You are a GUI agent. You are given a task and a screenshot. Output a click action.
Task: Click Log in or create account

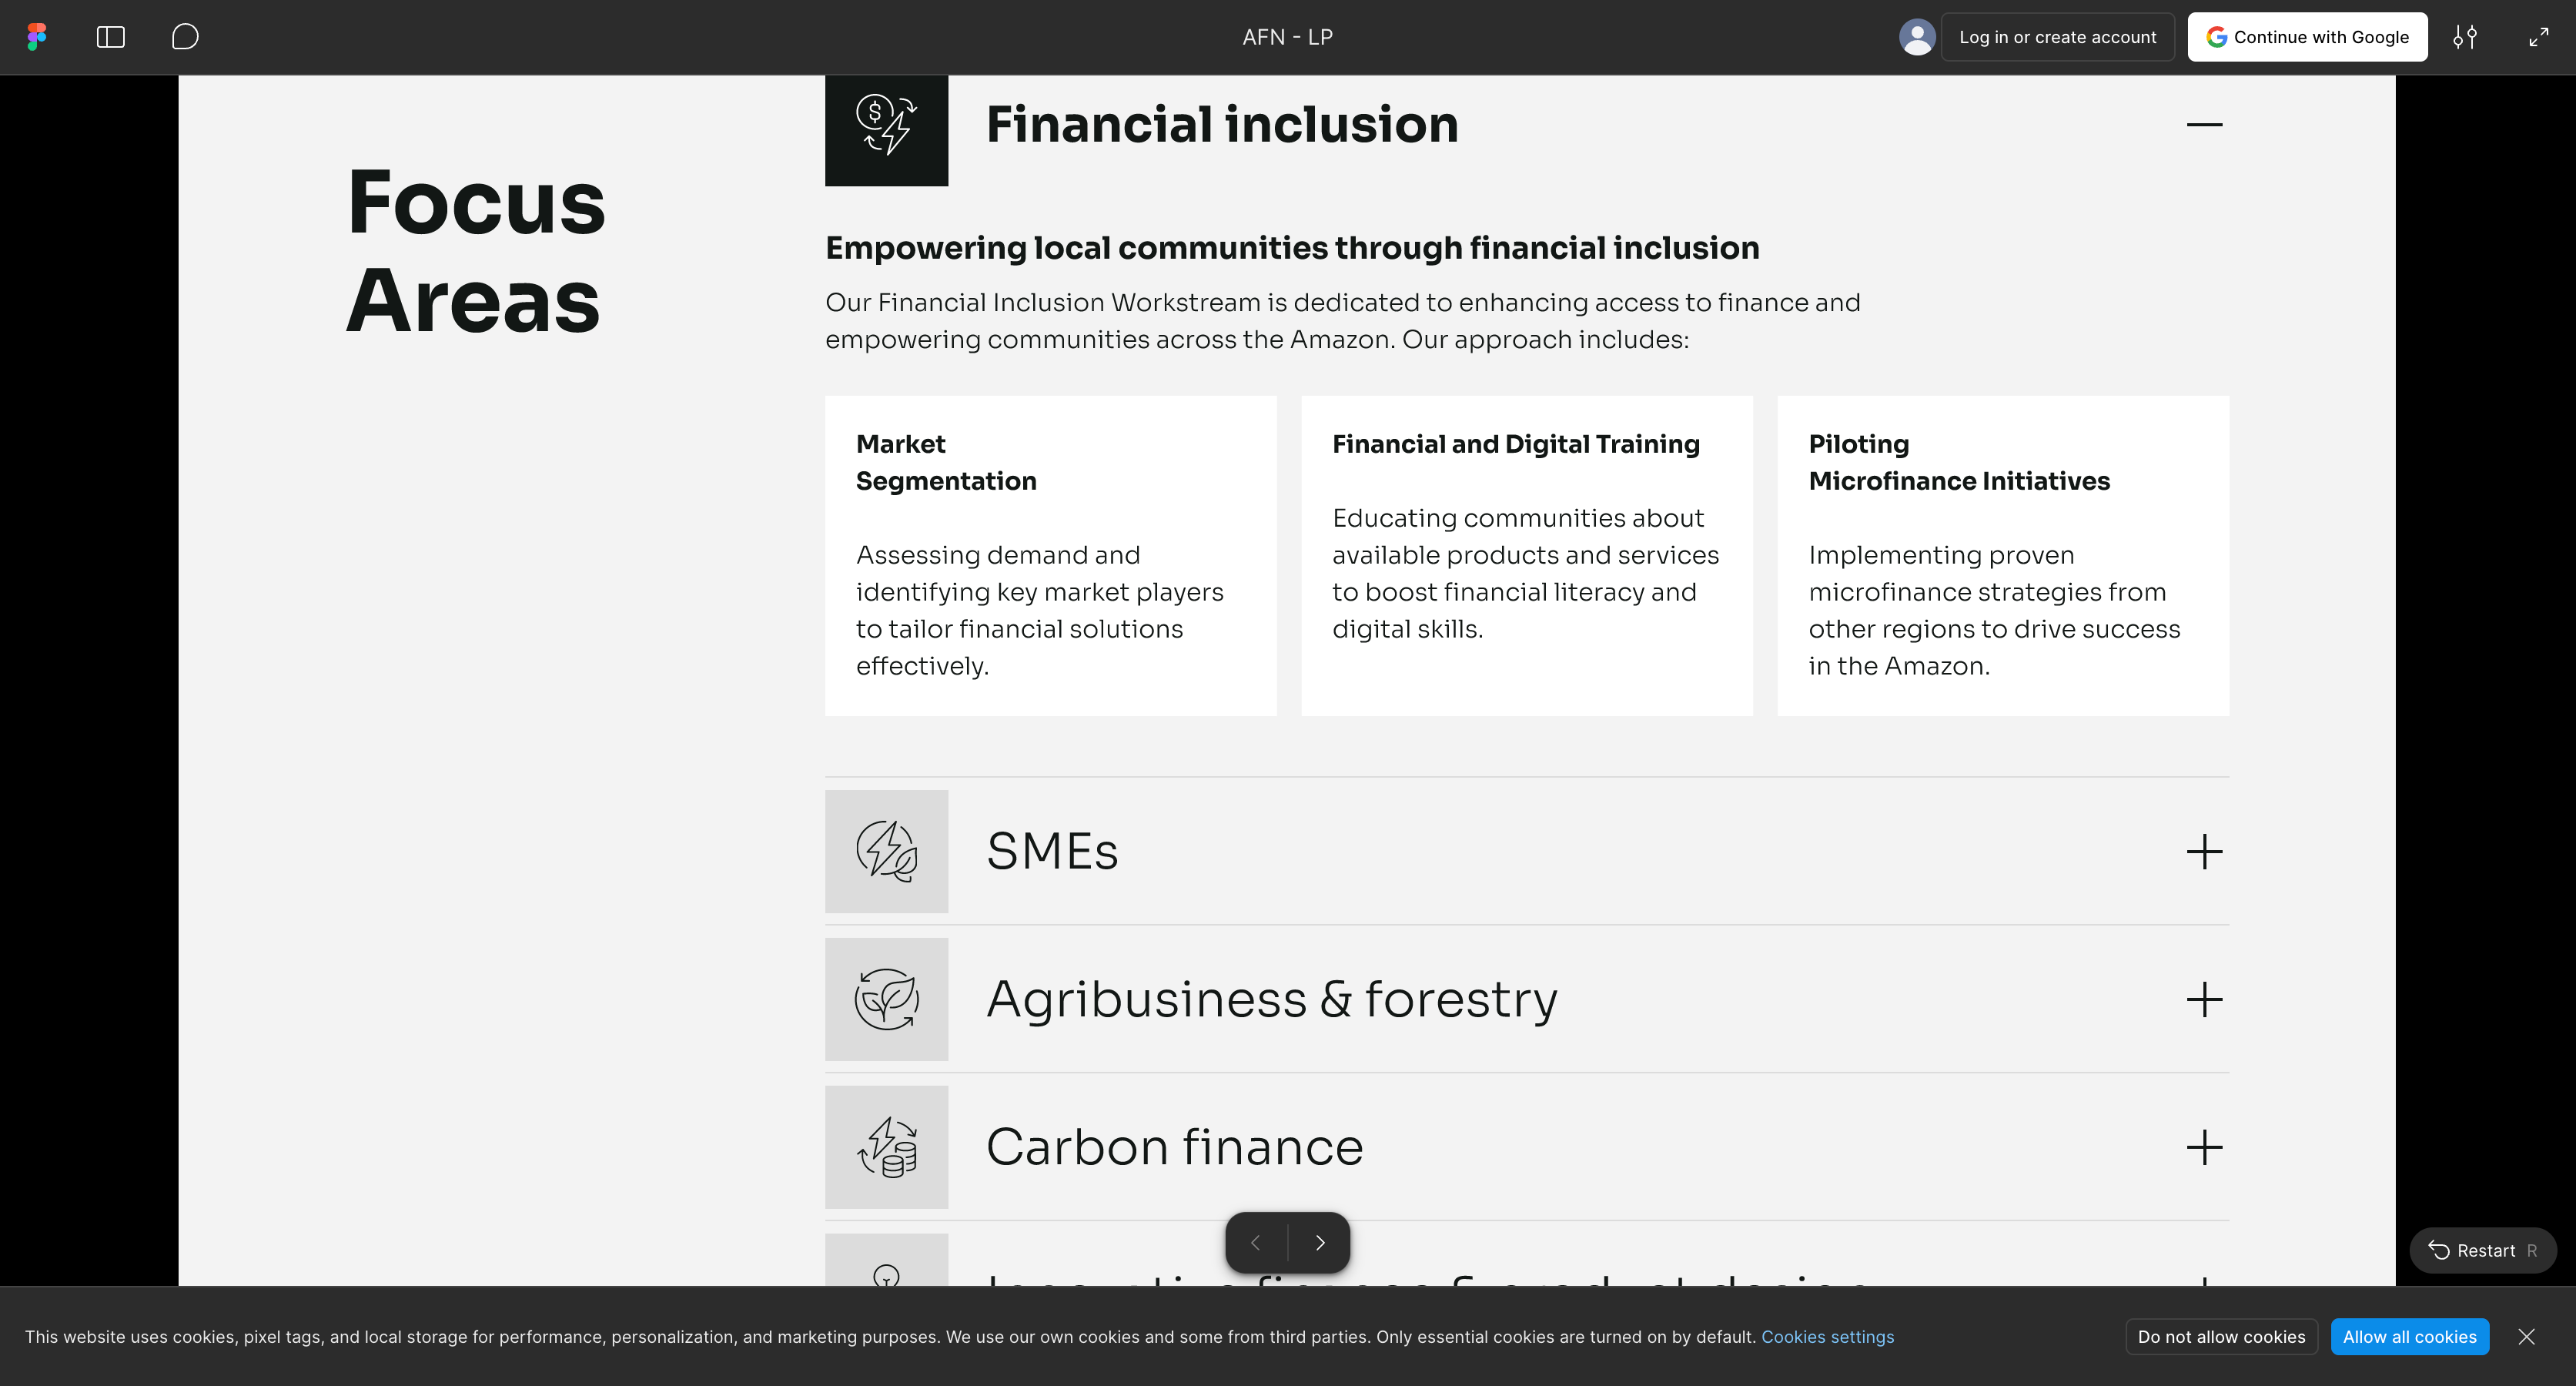tap(2057, 37)
